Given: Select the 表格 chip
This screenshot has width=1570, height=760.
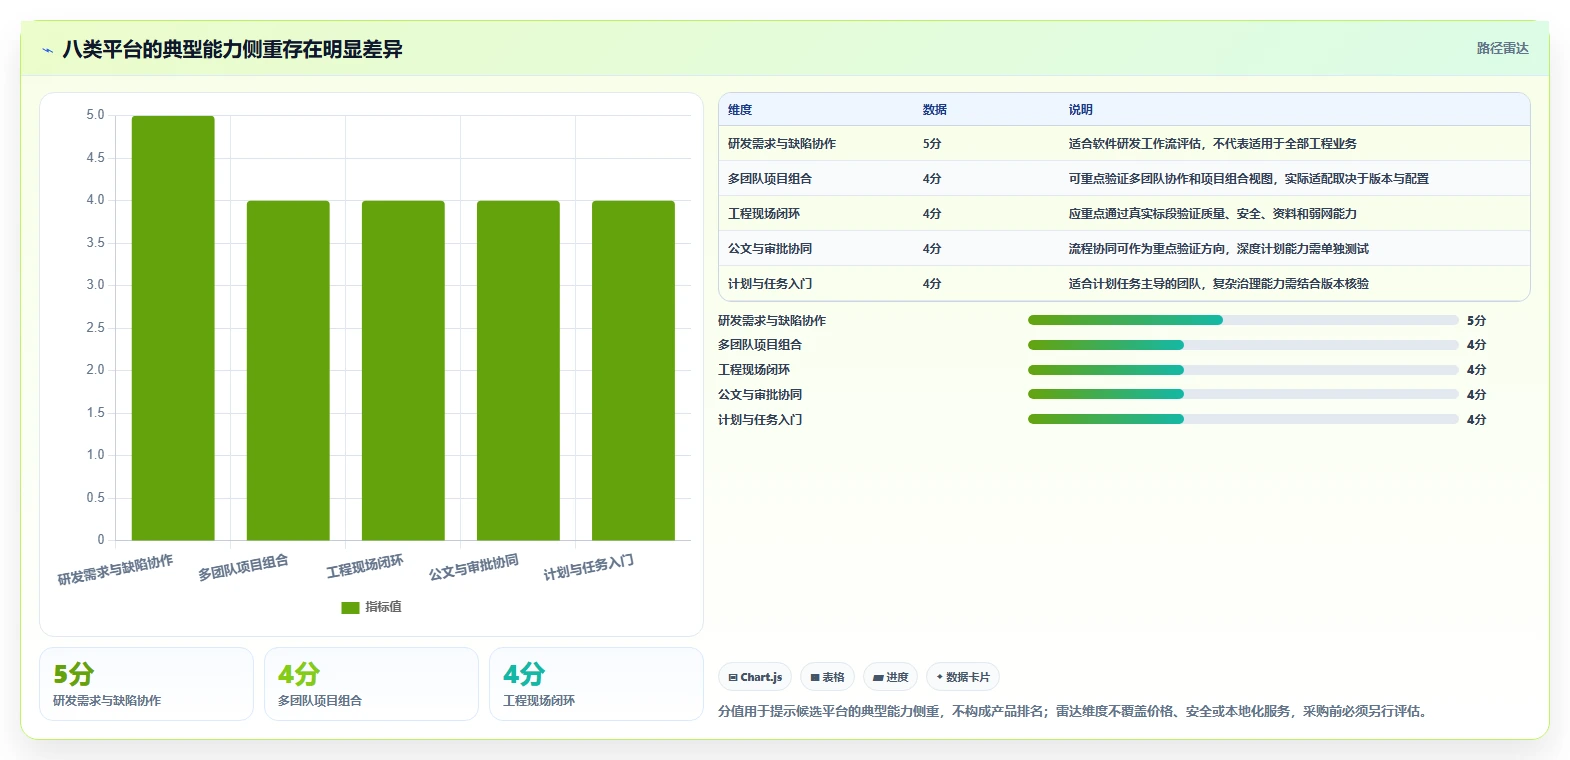Looking at the screenshot, I should point(827,677).
